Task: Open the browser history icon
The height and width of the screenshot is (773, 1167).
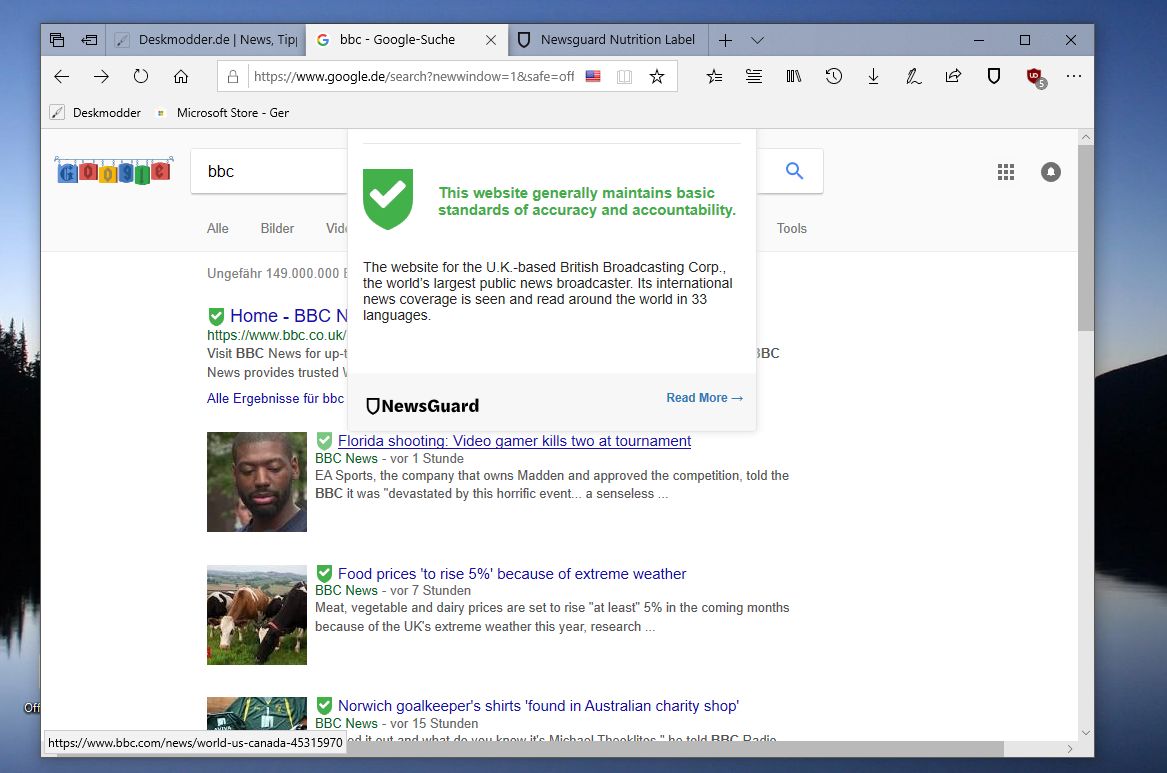Action: (x=833, y=76)
